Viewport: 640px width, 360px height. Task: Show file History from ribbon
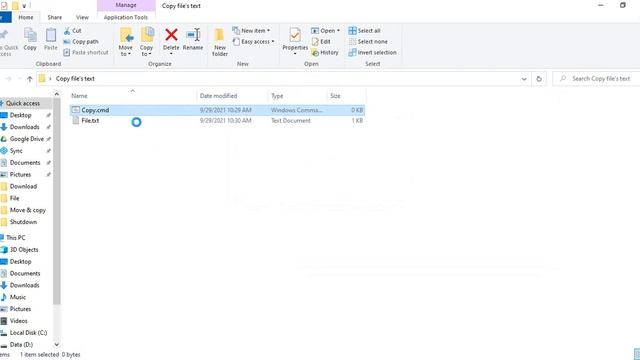325,53
